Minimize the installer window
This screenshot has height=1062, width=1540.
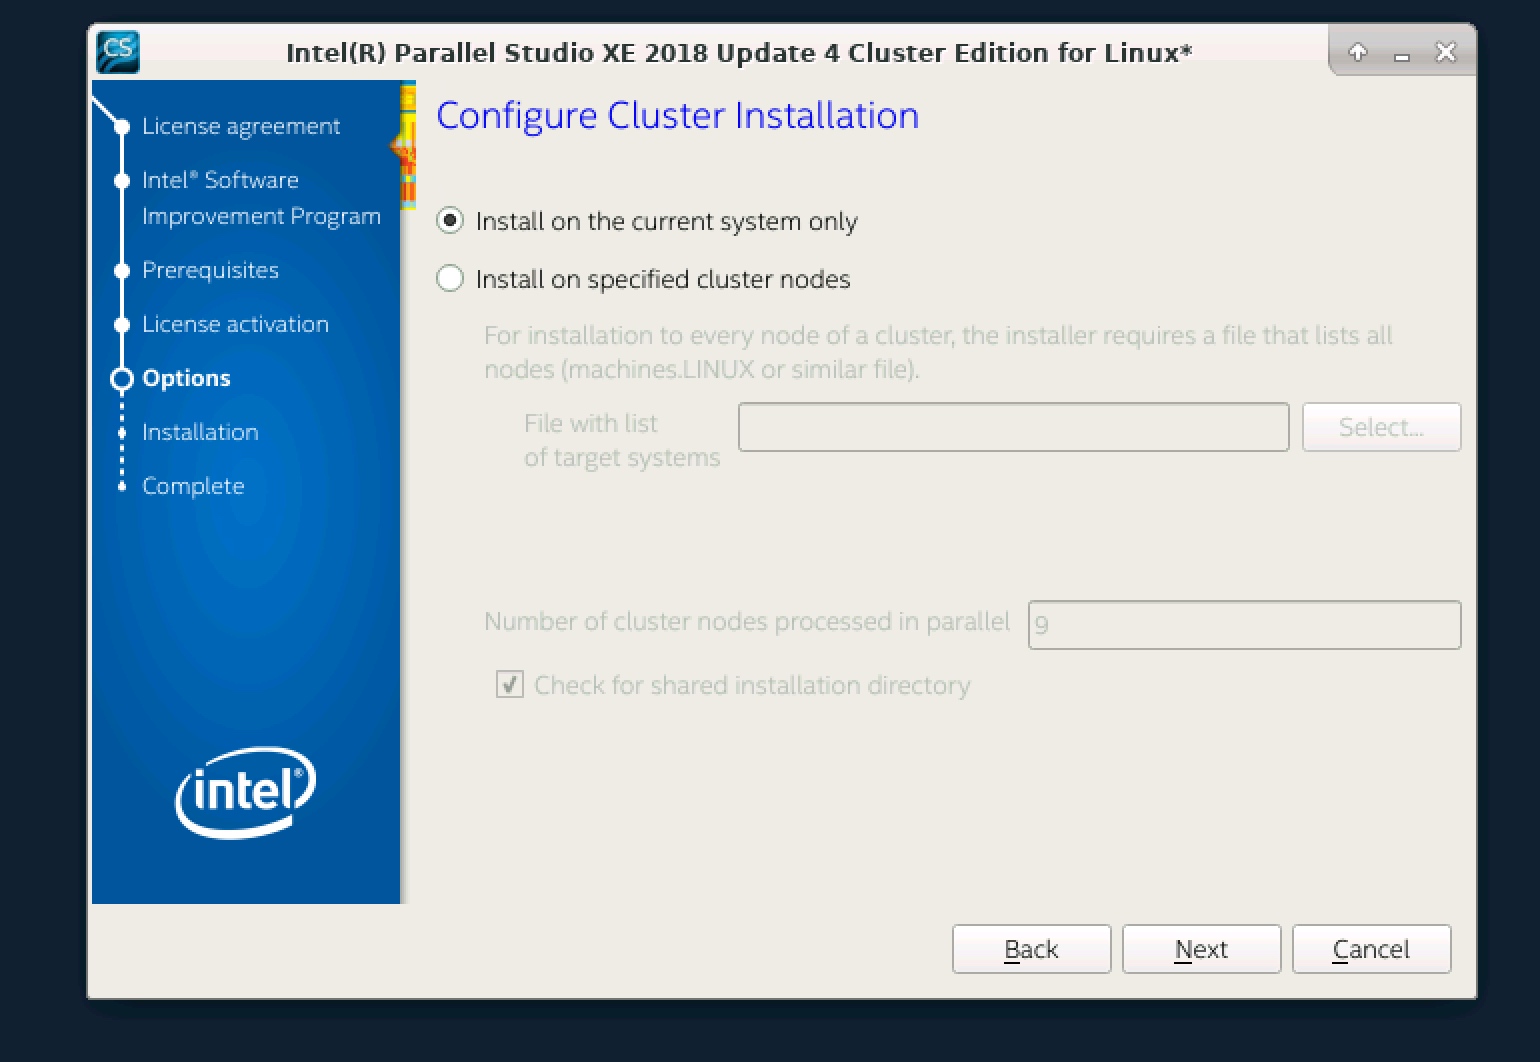click(x=1401, y=54)
